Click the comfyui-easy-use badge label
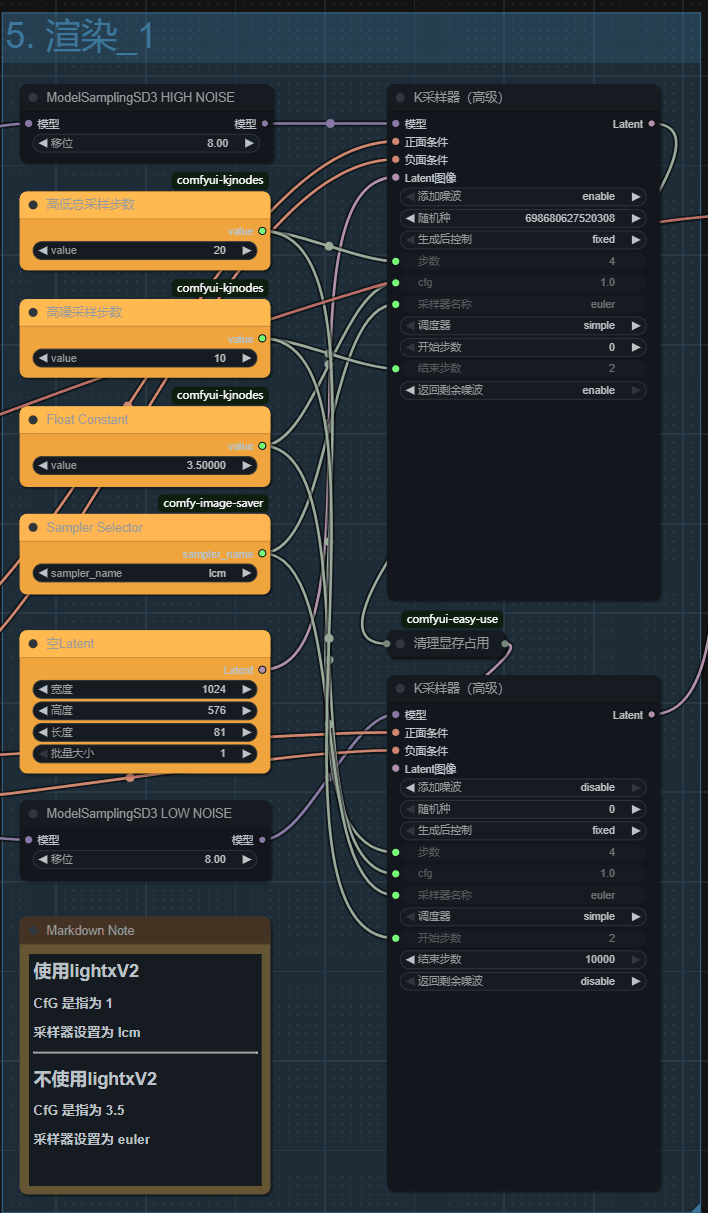Image resolution: width=708 pixels, height=1213 pixels. coord(452,620)
